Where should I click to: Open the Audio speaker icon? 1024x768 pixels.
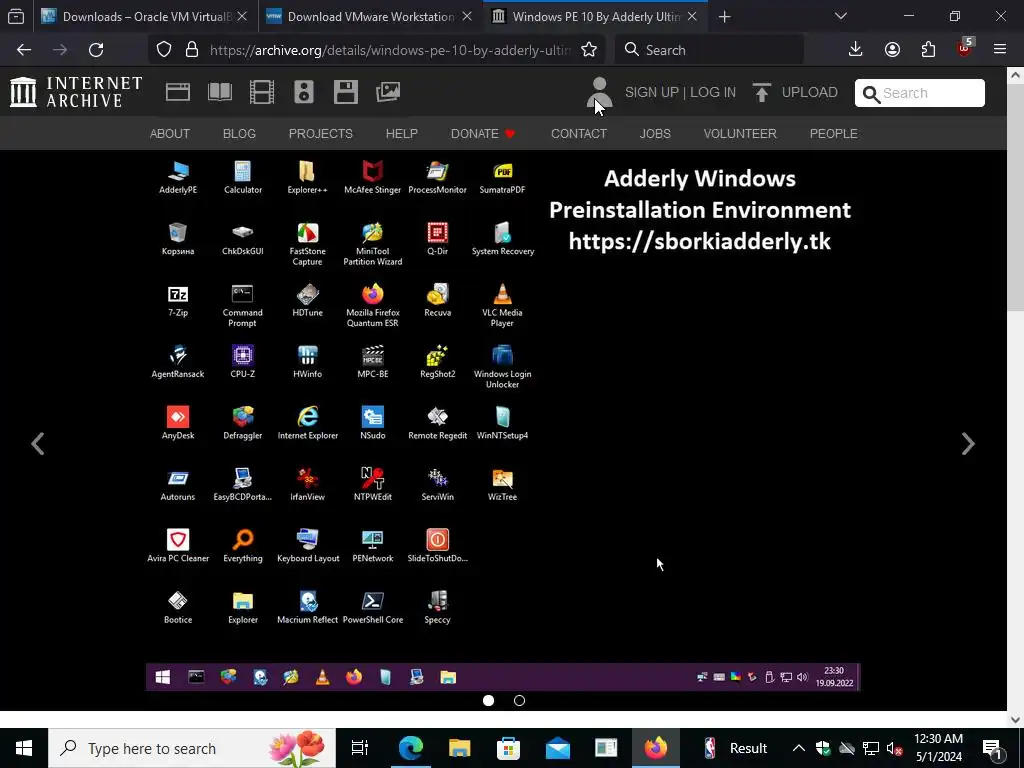(x=304, y=92)
